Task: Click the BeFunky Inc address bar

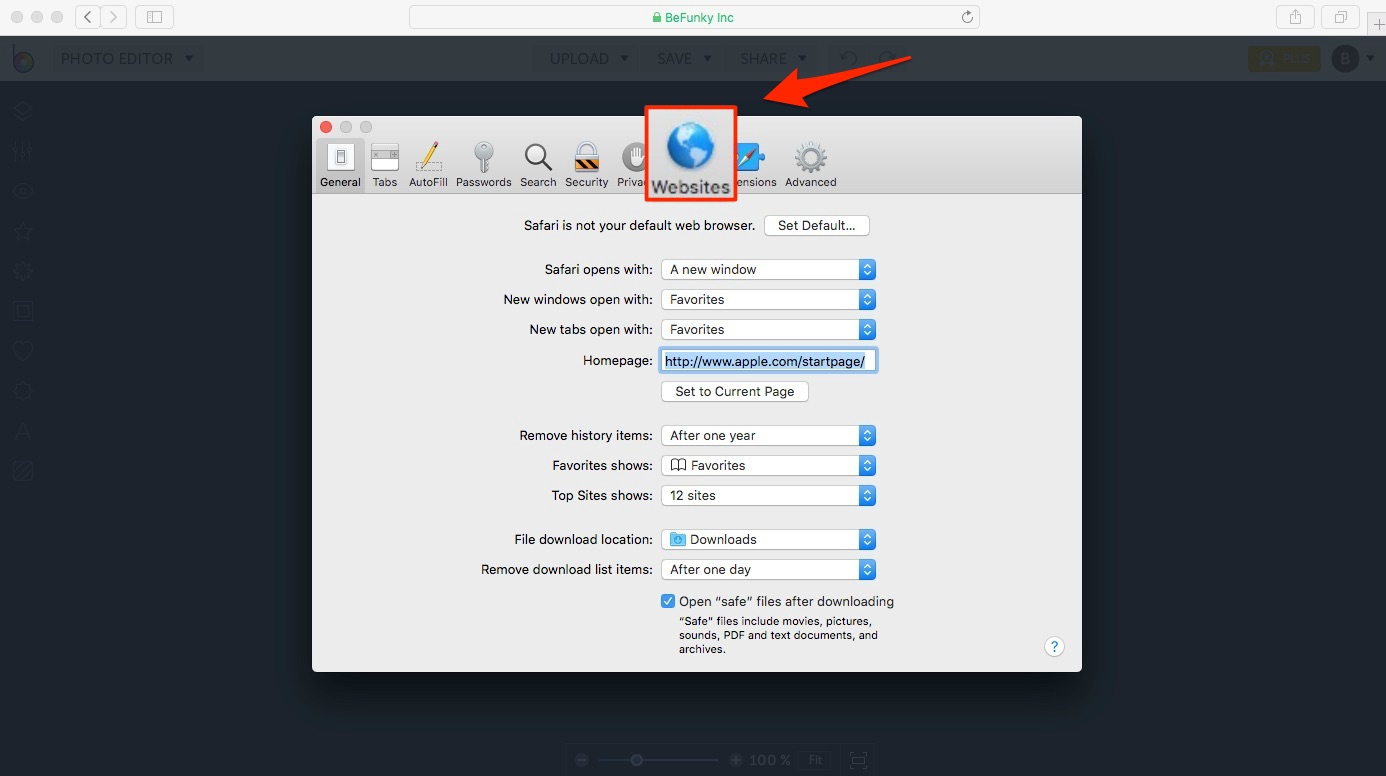Action: pyautogui.click(x=694, y=17)
